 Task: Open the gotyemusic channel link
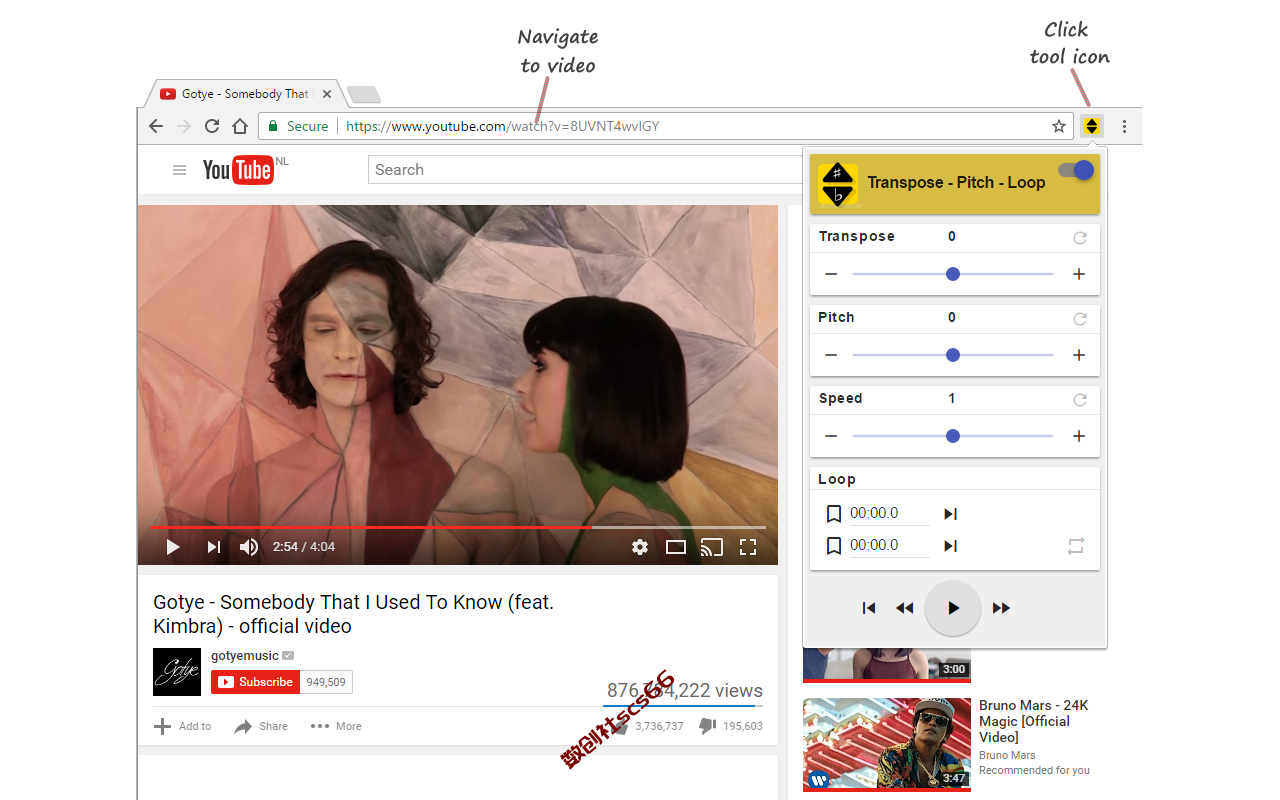[x=245, y=656]
